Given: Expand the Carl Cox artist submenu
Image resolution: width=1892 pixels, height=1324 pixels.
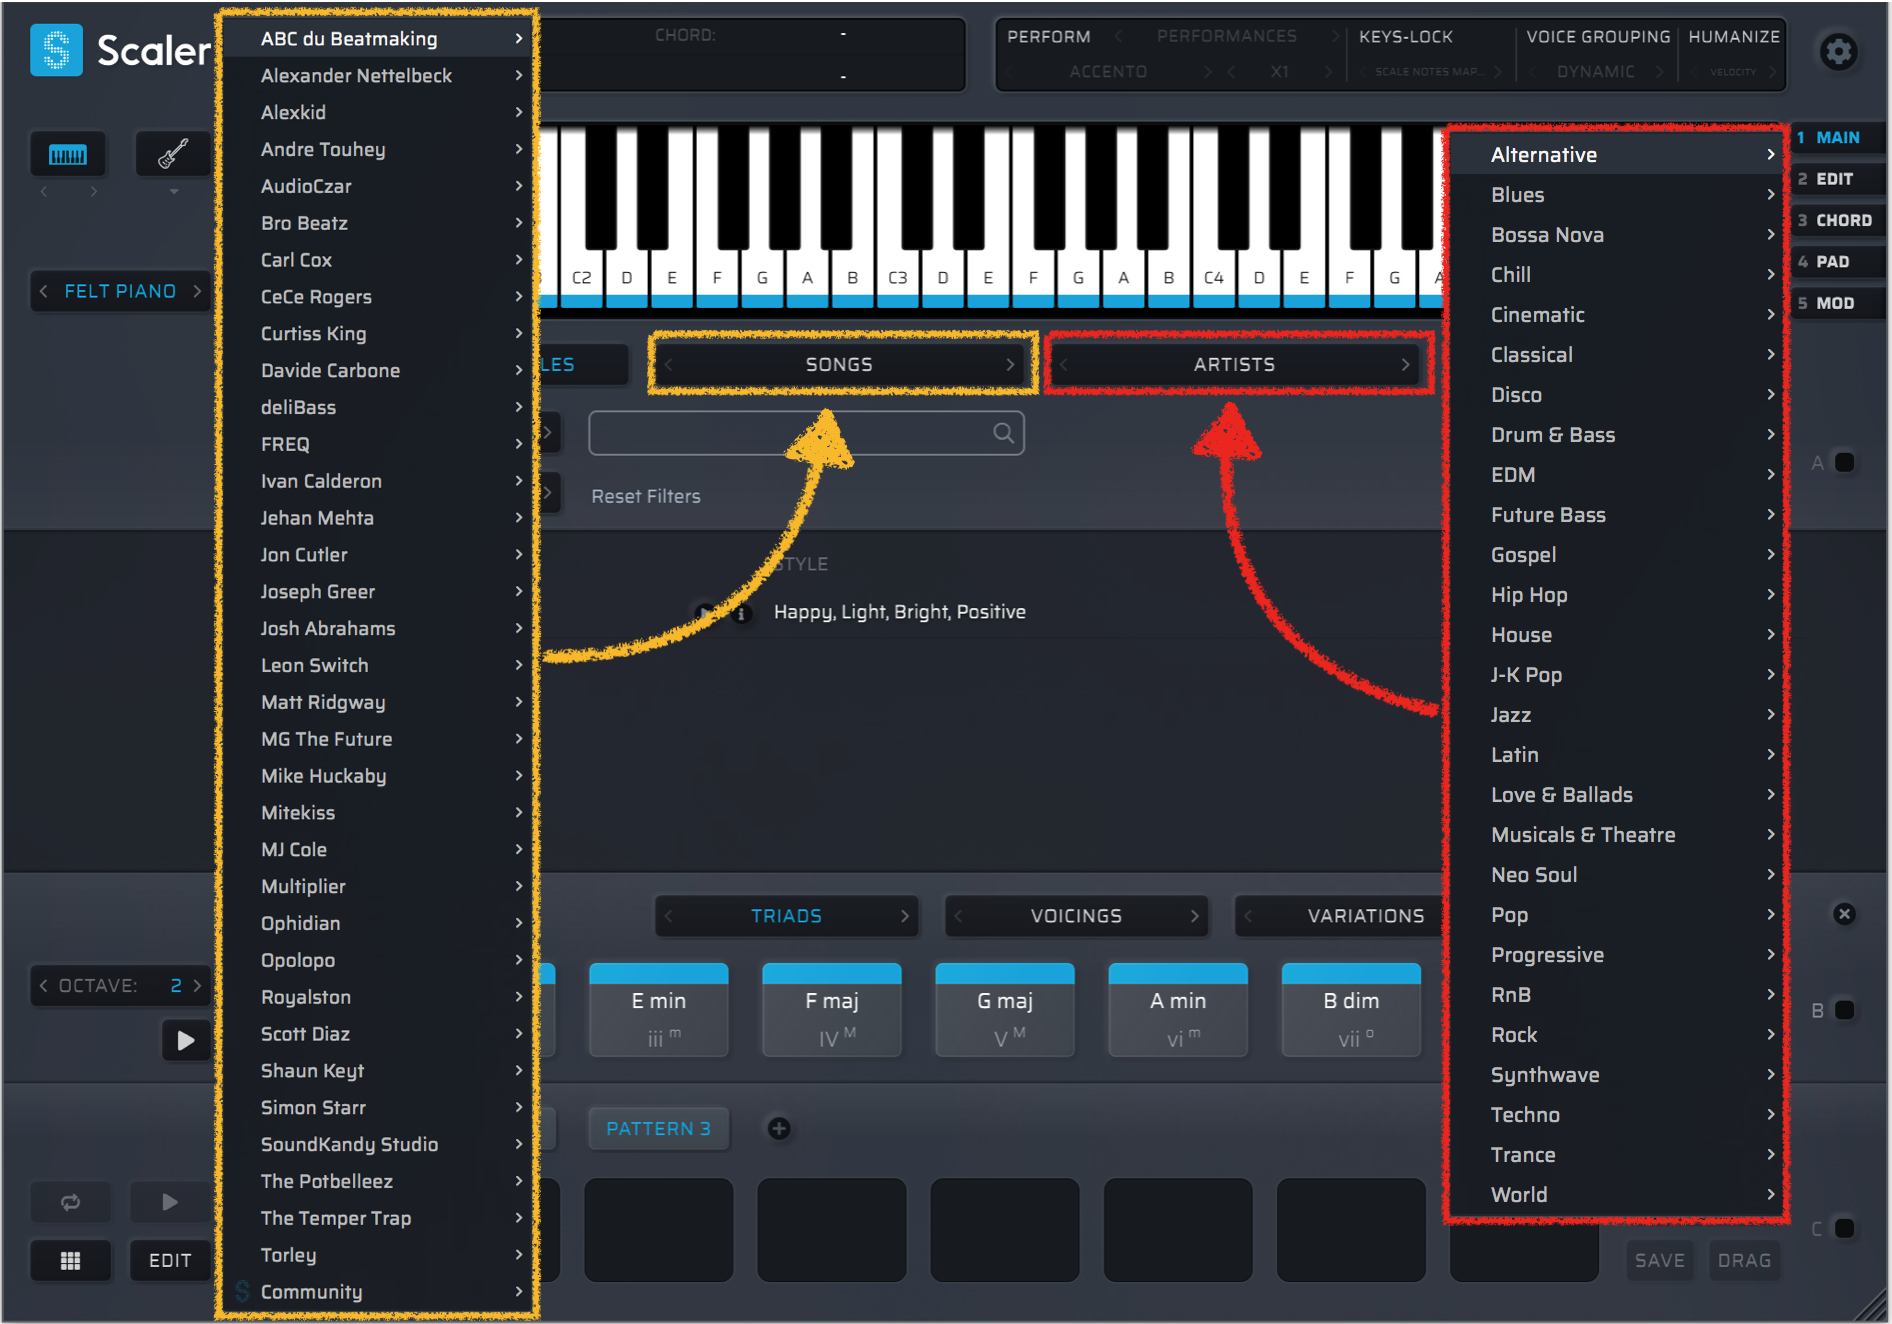Looking at the screenshot, I should click(x=378, y=260).
